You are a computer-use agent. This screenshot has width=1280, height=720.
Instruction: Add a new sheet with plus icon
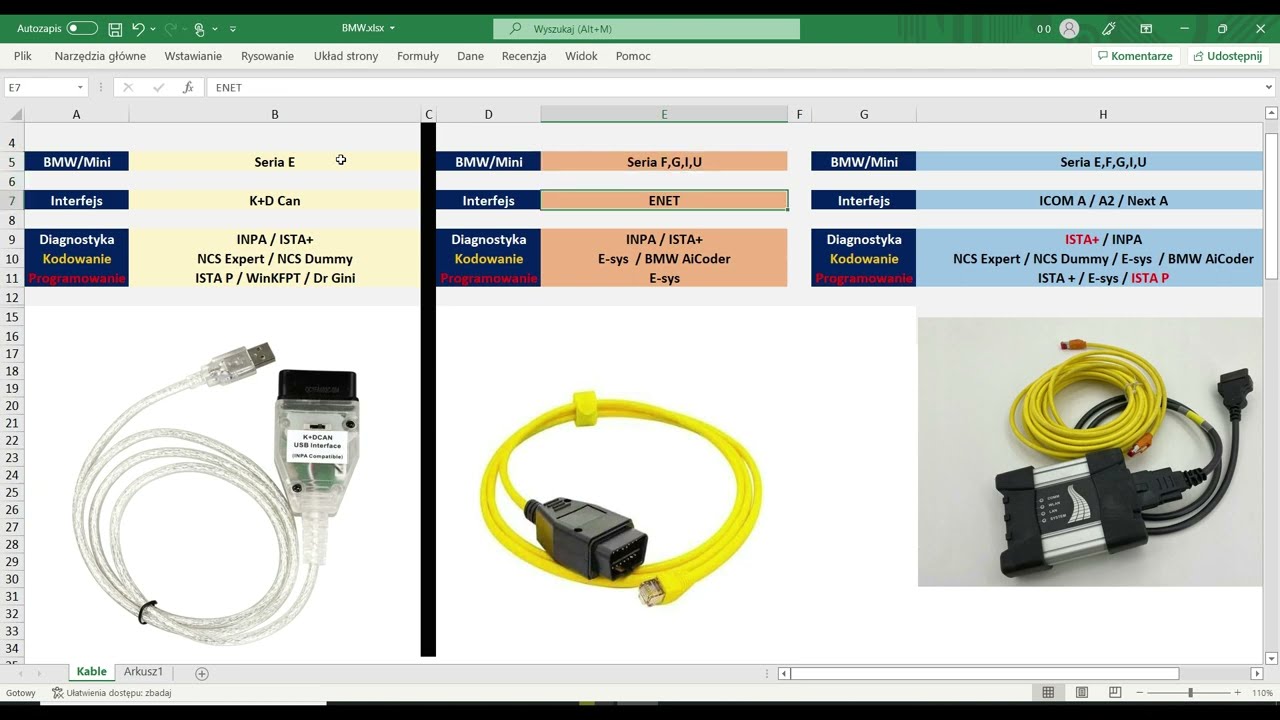coord(201,673)
